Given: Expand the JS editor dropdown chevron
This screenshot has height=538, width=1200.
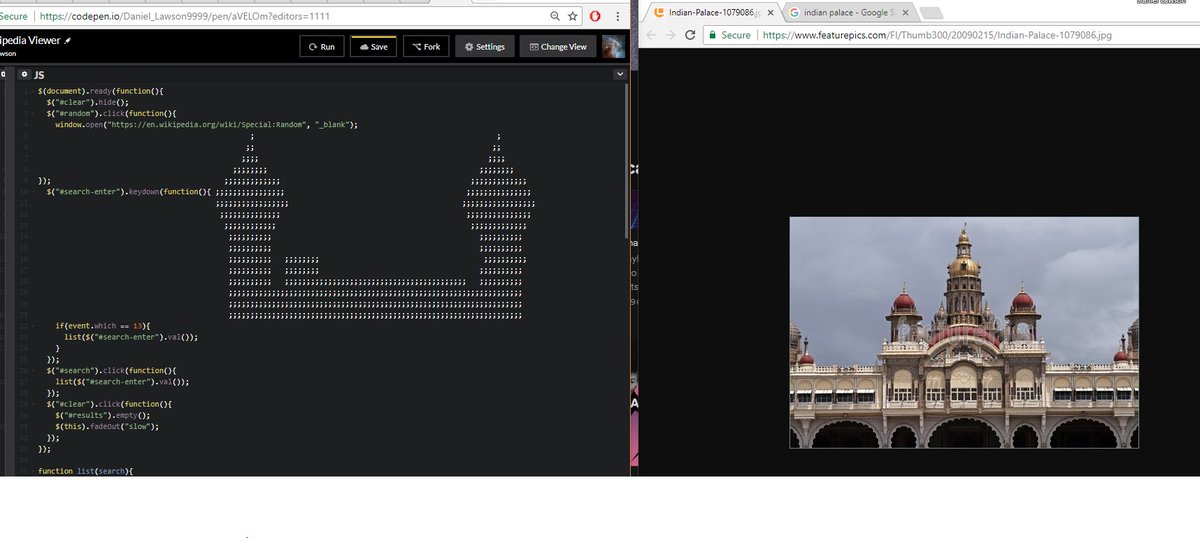Looking at the screenshot, I should (619, 75).
